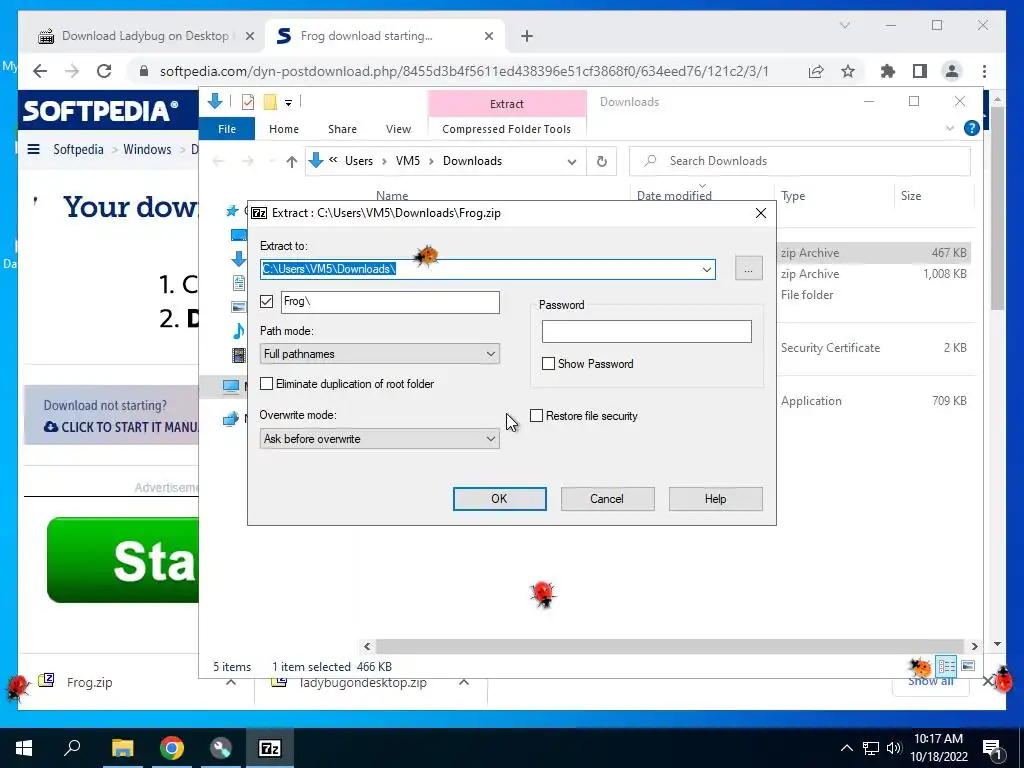1024x768 pixels.
Task: Switch Explorer to large icons view
Action: [968, 666]
